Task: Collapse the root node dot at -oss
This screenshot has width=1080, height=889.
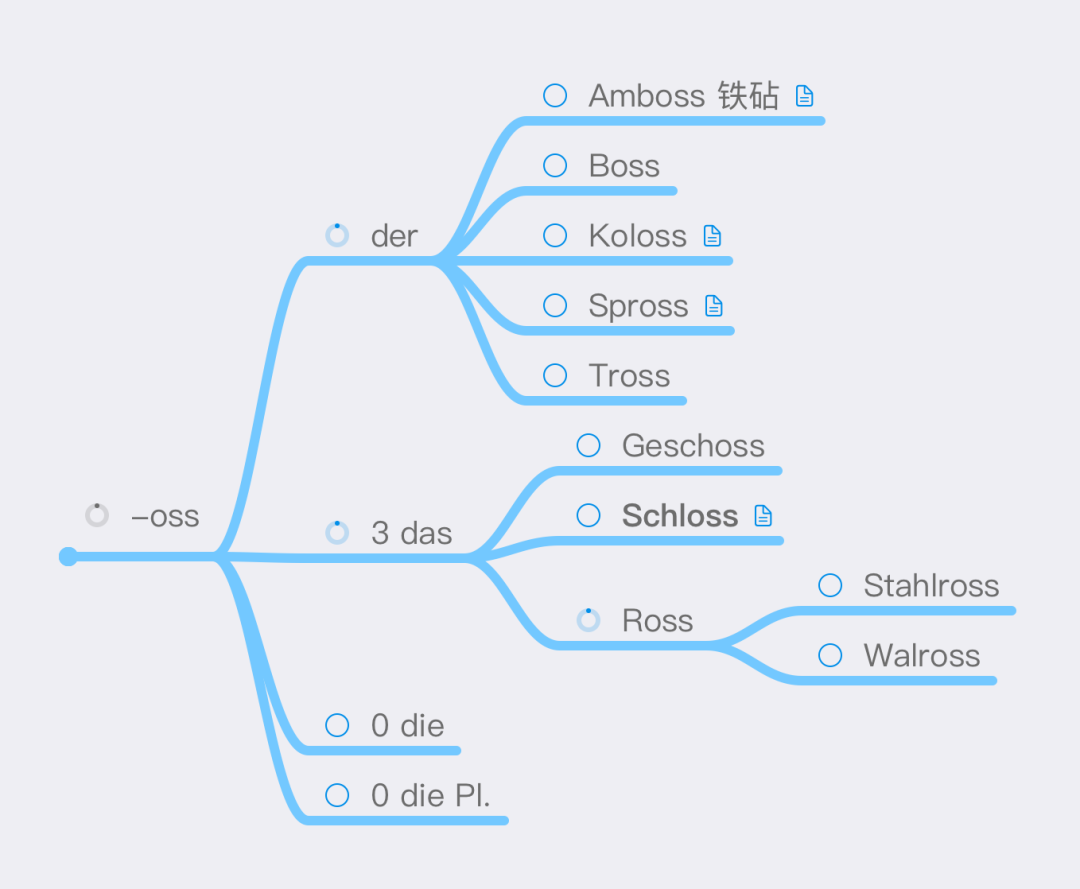Action: pyautogui.click(x=68, y=556)
